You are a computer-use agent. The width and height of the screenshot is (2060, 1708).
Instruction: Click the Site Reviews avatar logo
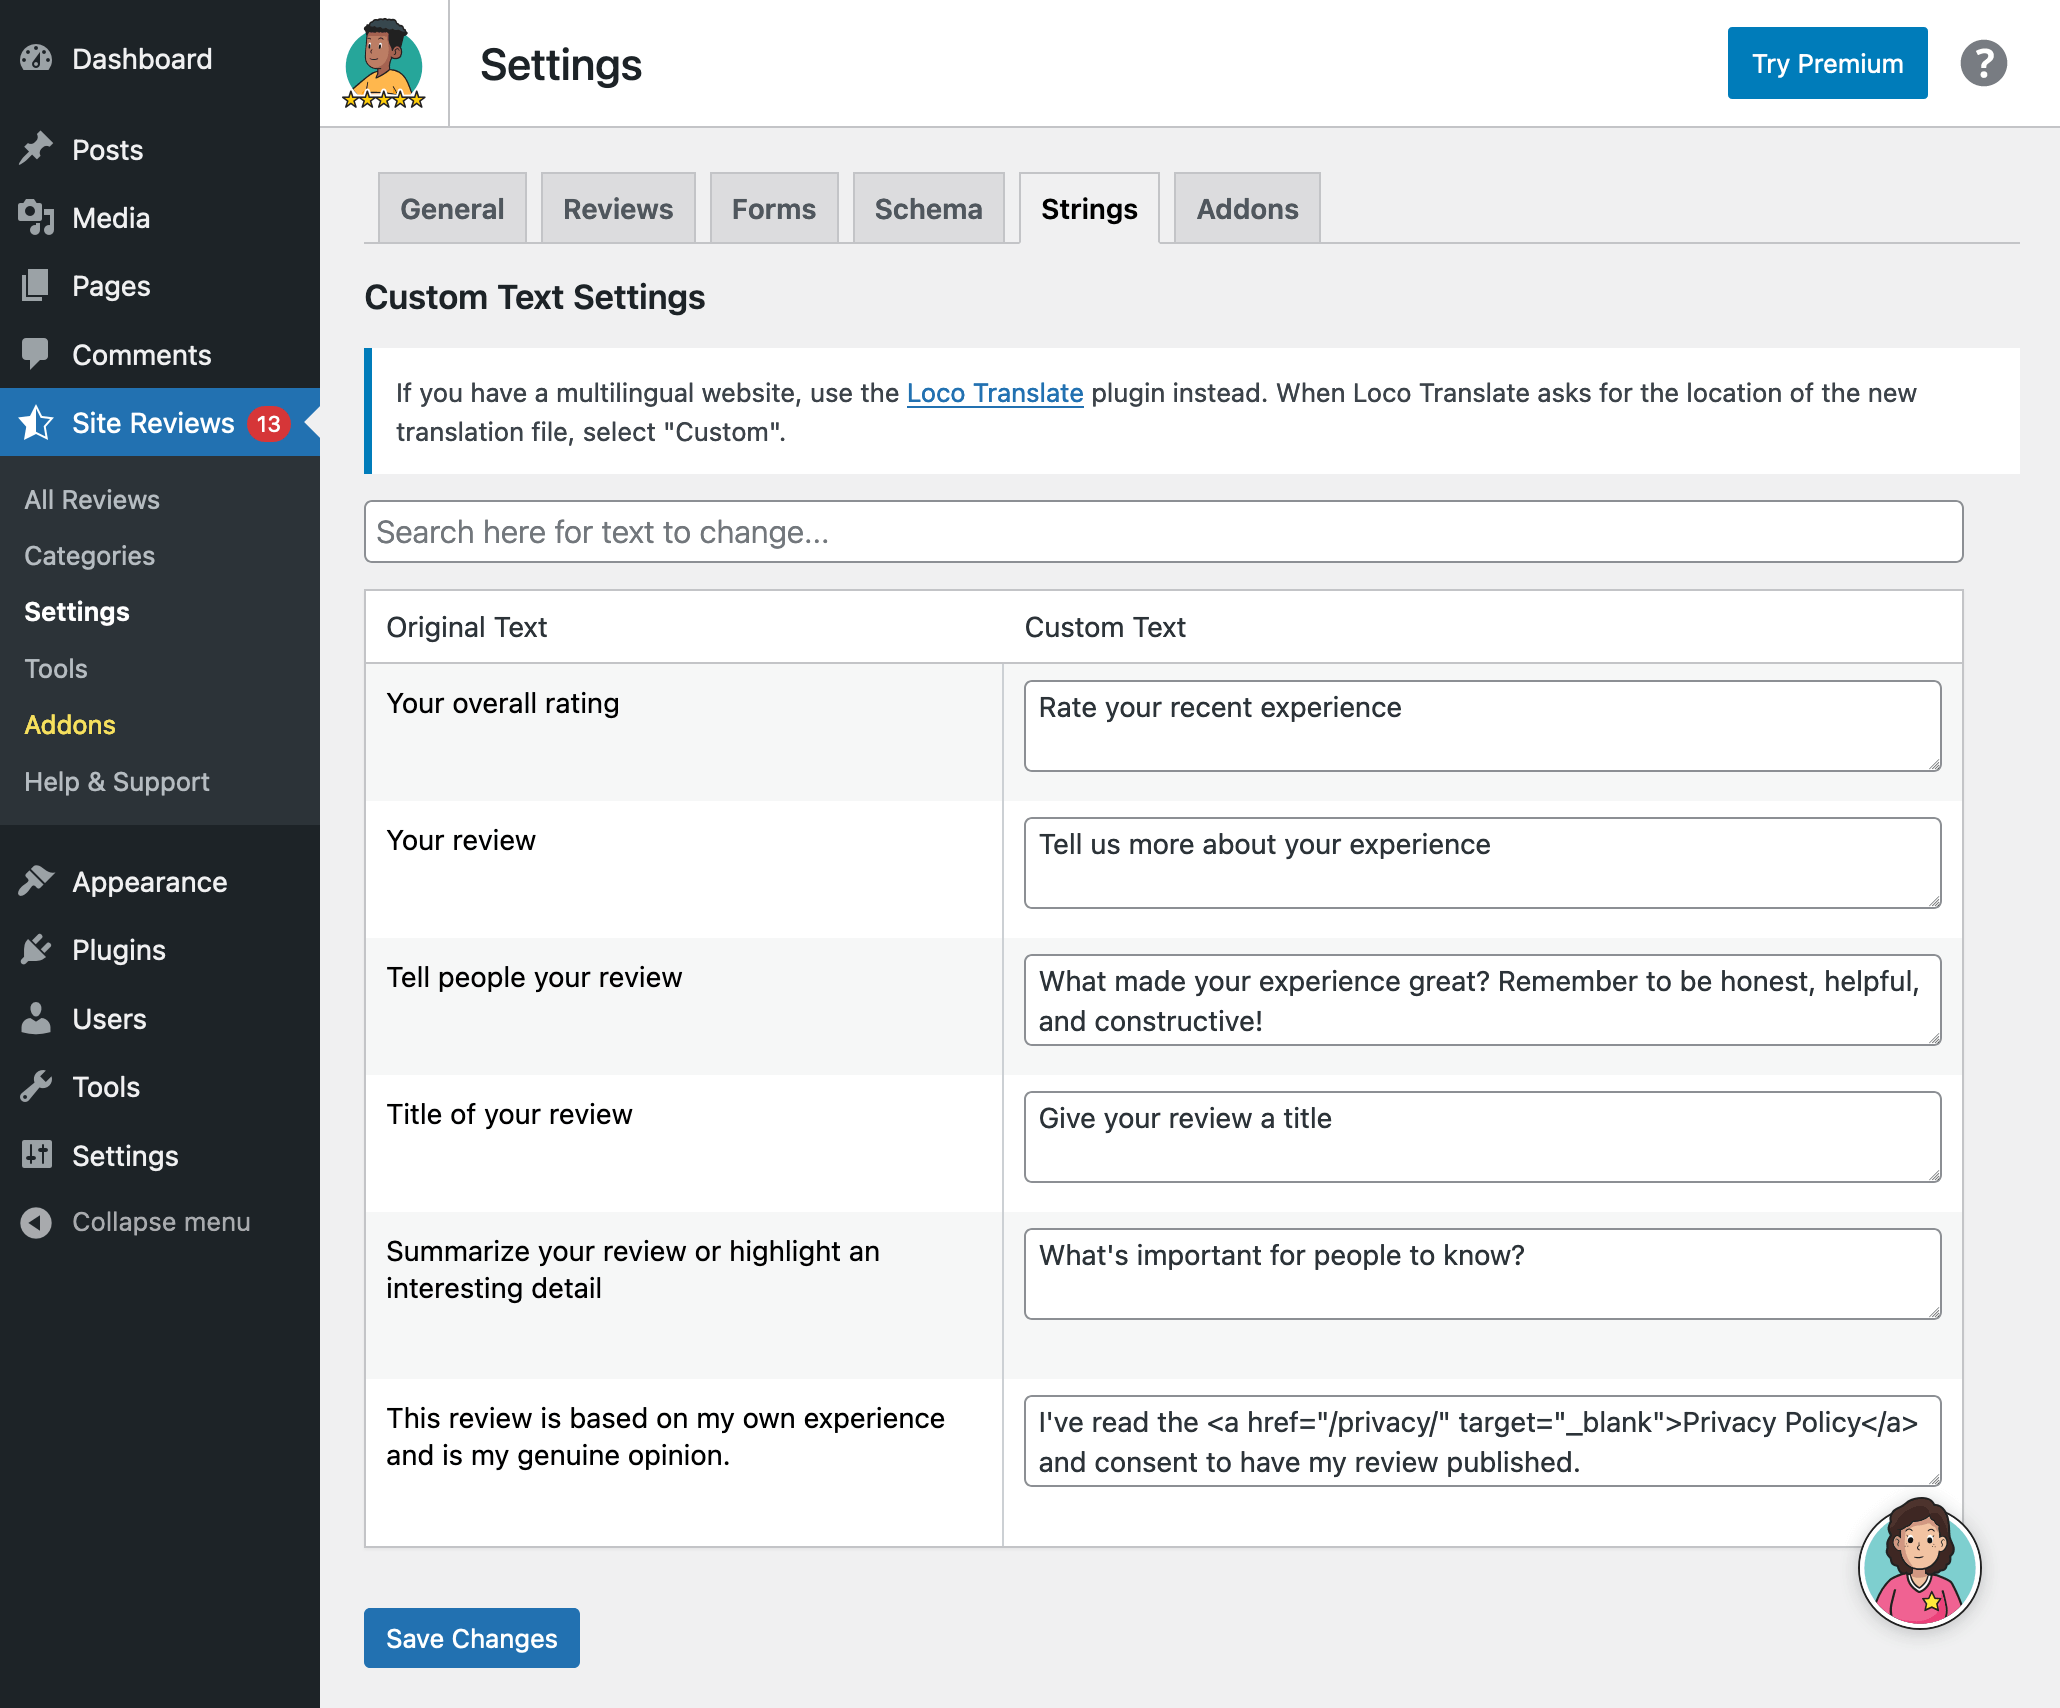(384, 64)
